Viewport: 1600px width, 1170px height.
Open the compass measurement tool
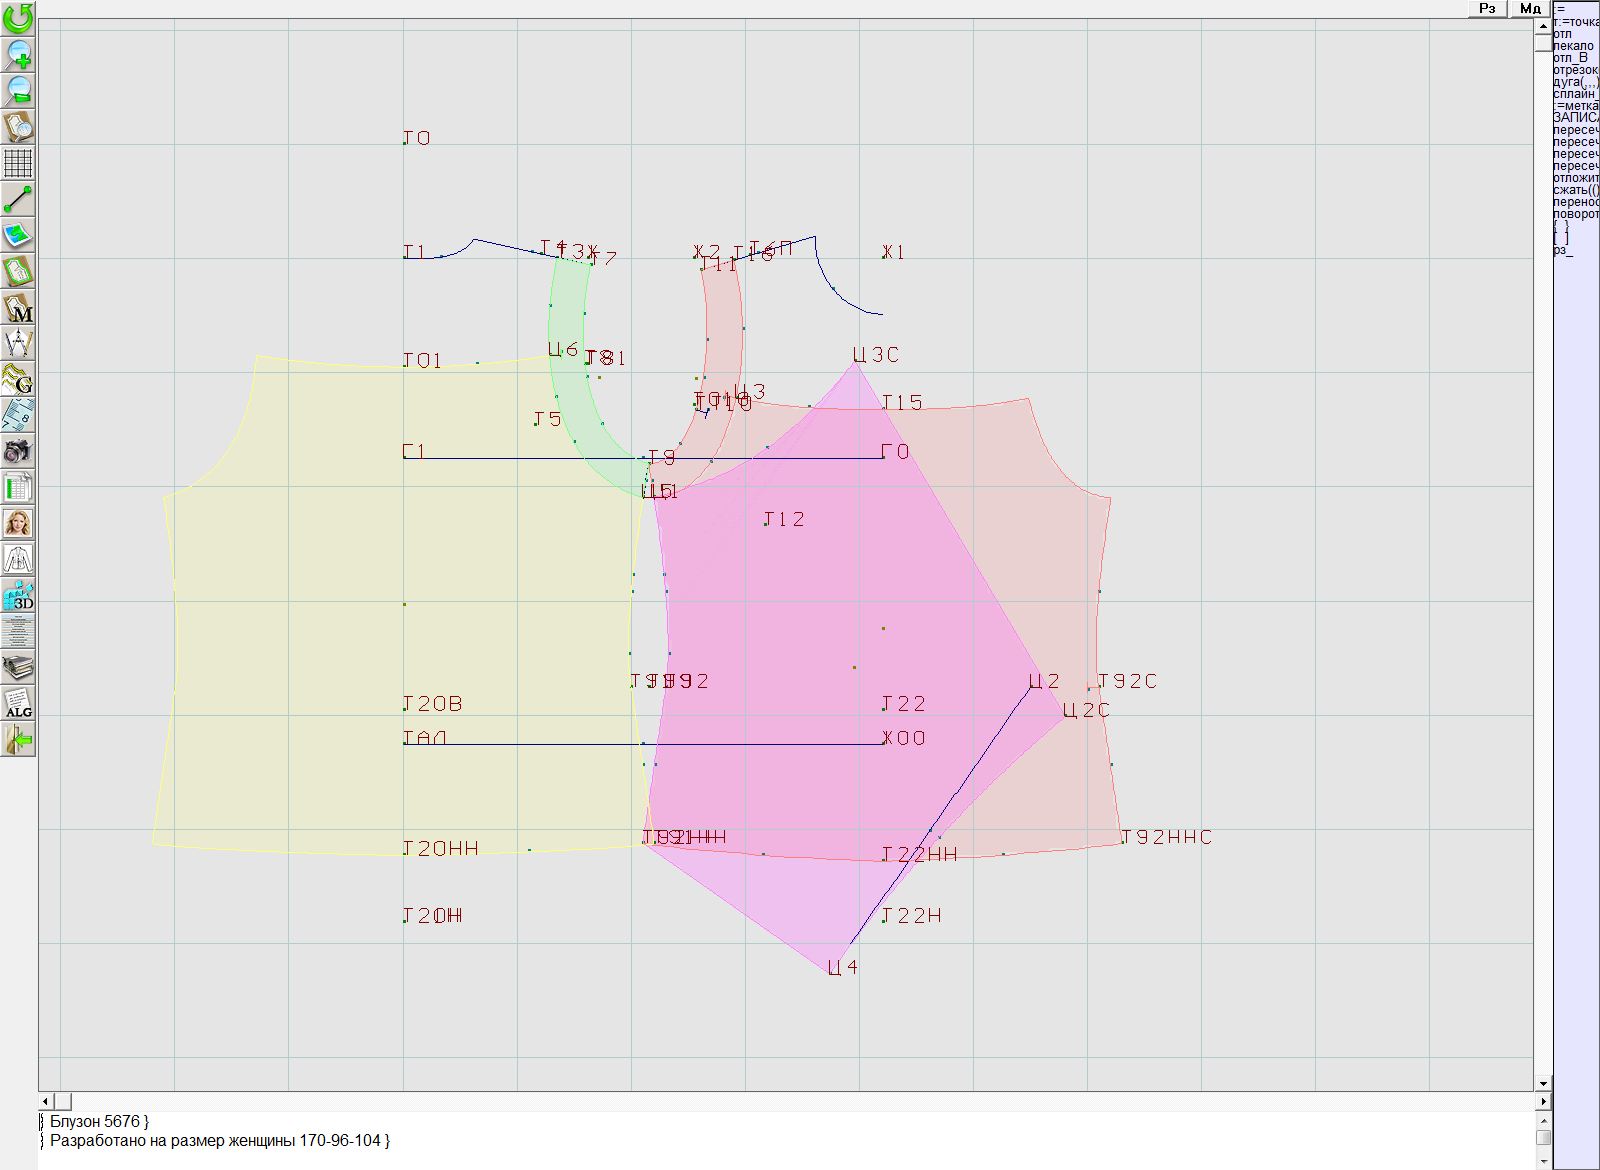pyautogui.click(x=18, y=343)
